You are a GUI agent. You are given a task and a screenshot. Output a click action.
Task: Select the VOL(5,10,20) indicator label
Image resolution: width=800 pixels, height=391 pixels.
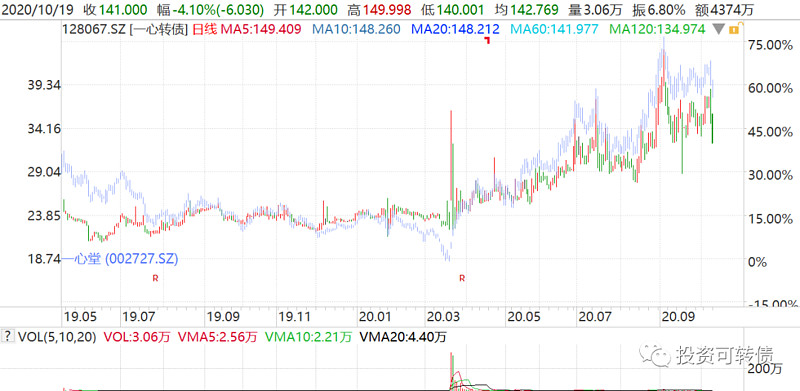point(57,337)
